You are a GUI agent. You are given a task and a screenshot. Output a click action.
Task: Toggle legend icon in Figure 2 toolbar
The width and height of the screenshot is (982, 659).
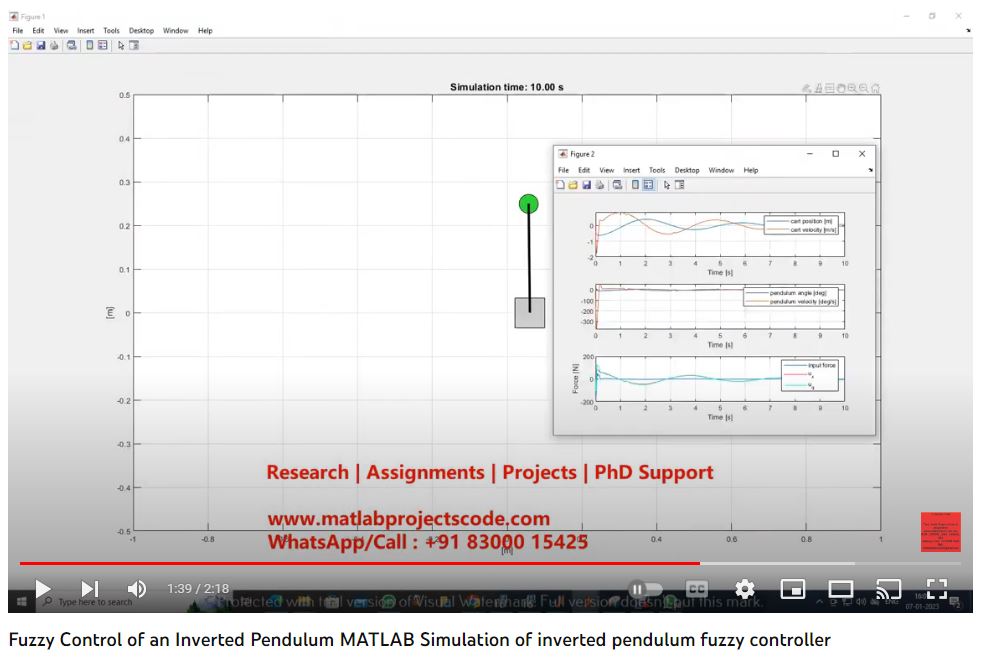click(648, 185)
